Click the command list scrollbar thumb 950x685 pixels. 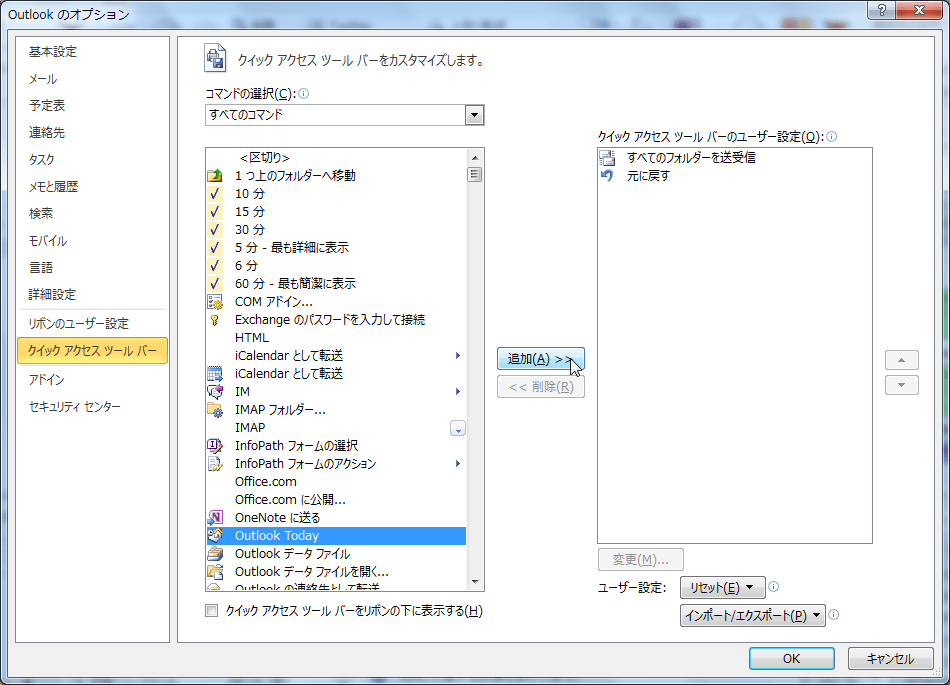click(x=474, y=174)
